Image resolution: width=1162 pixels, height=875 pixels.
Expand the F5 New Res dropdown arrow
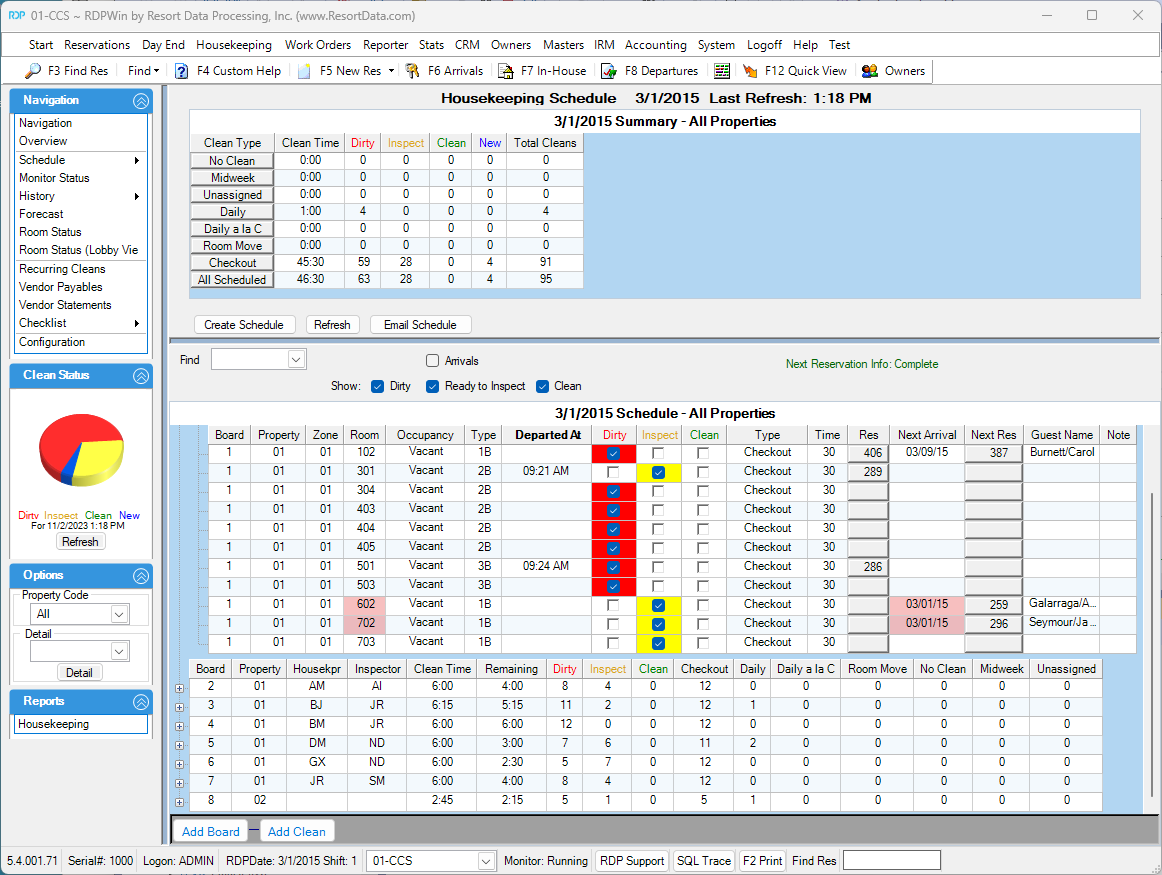(x=391, y=71)
